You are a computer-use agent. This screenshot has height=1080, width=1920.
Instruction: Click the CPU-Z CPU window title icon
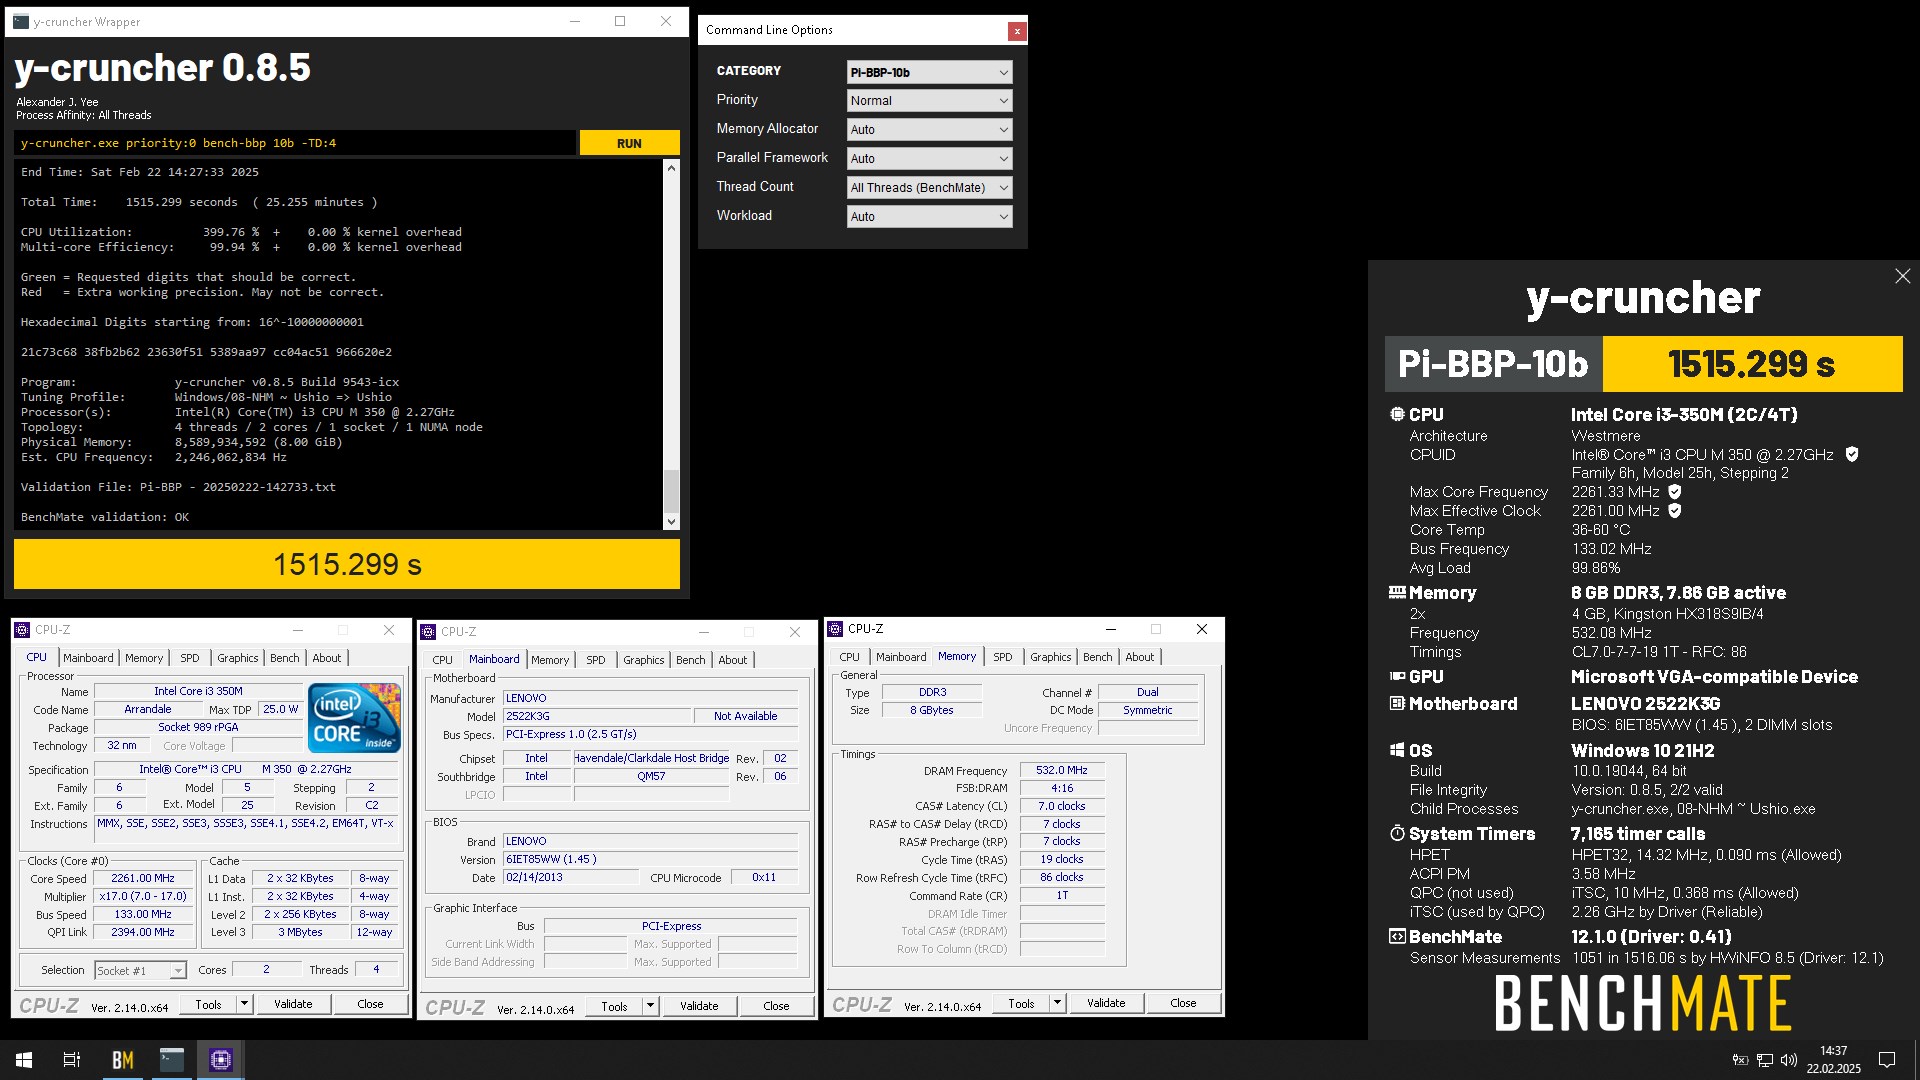(22, 630)
